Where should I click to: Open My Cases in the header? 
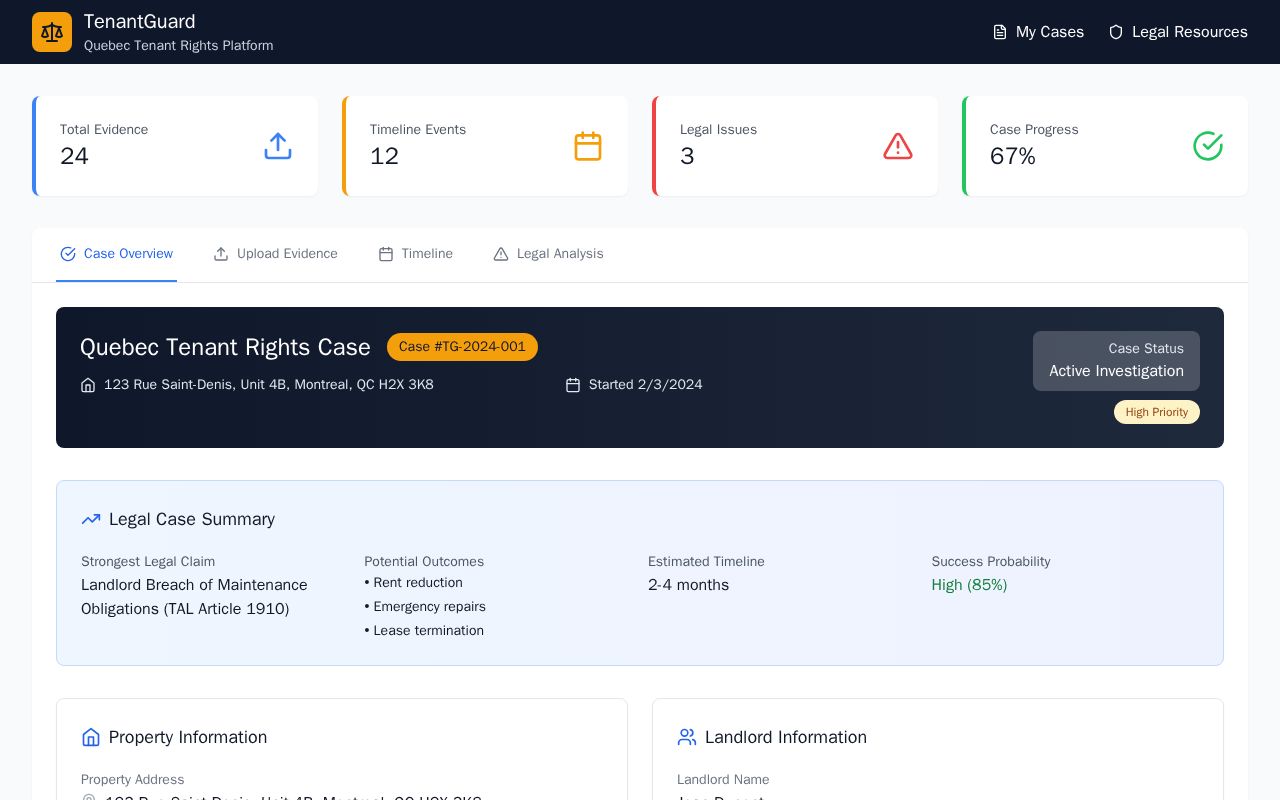(1038, 32)
